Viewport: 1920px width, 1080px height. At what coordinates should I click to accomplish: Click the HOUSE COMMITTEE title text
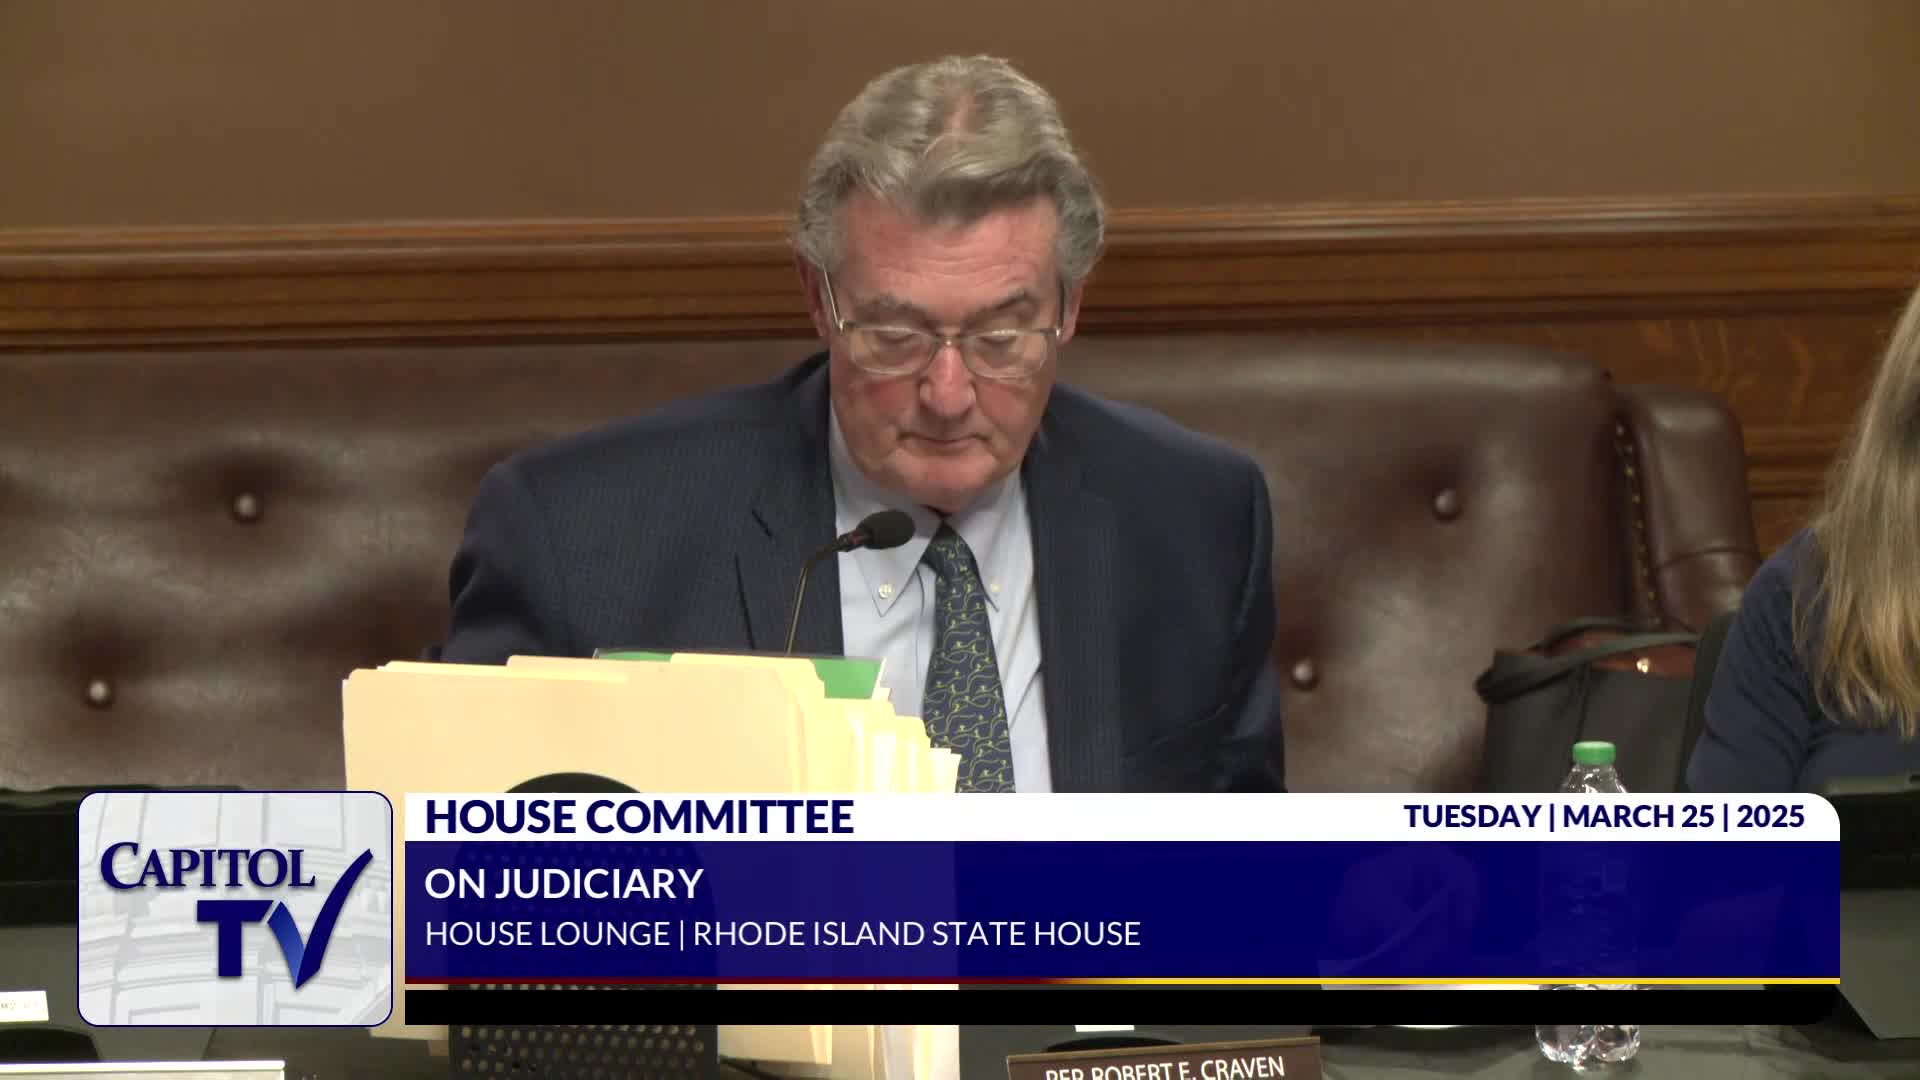point(639,817)
